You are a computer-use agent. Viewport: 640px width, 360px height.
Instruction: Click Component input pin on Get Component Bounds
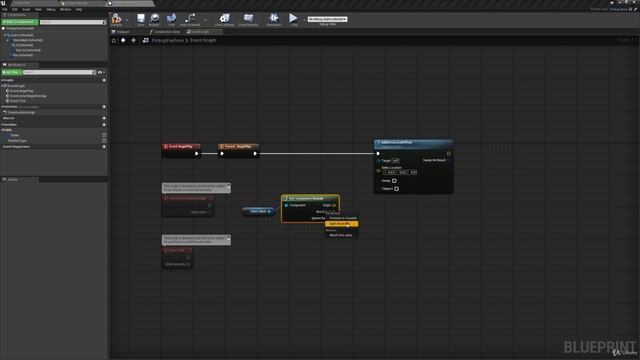click(286, 205)
